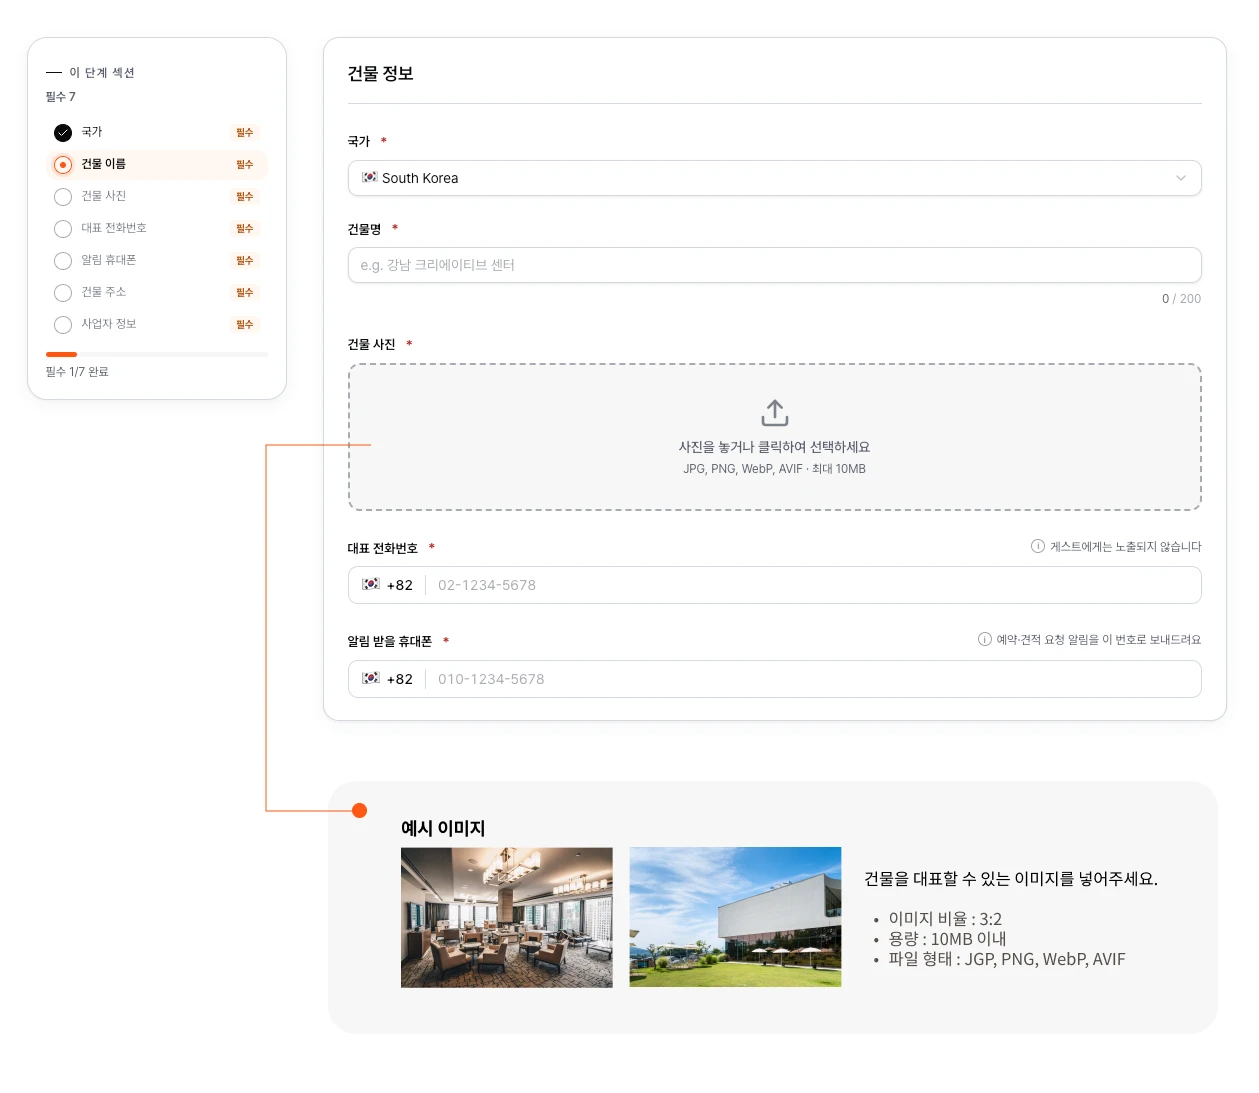Click the info icon beside 게스트에게는 노출되지 않습니다
Screen dimensions: 1259x1093
1038,546
